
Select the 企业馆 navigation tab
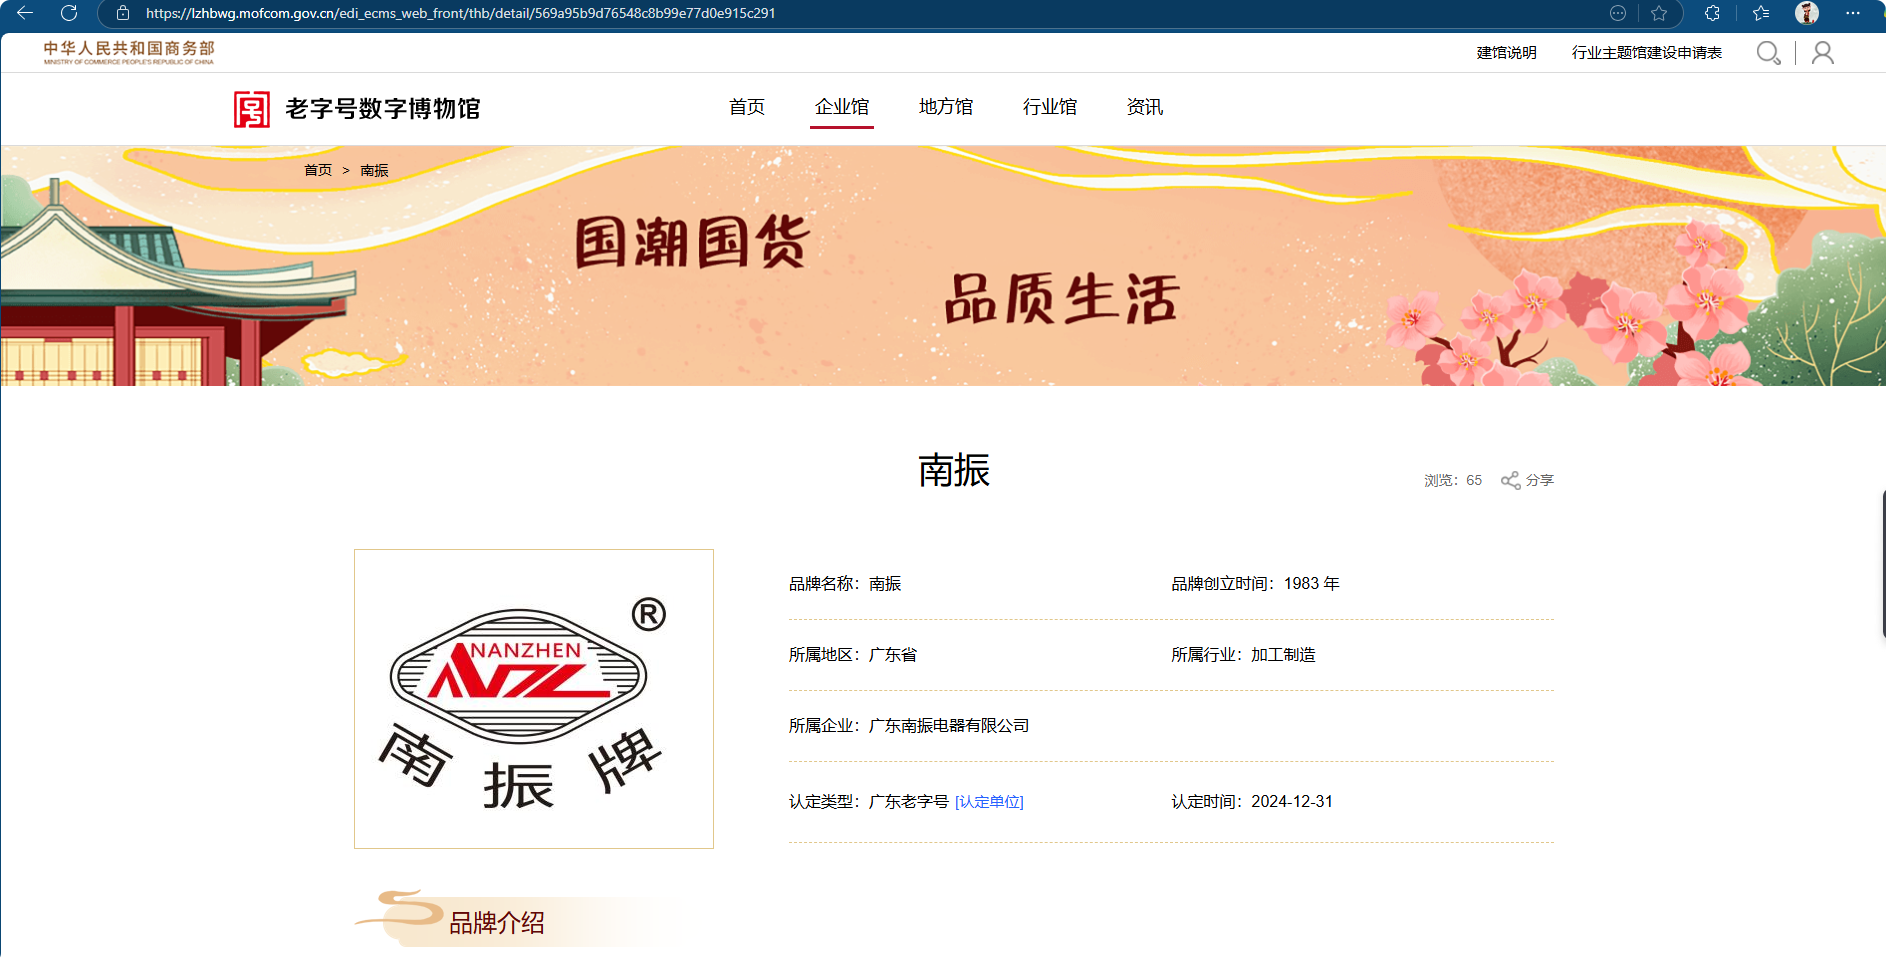[x=842, y=107]
